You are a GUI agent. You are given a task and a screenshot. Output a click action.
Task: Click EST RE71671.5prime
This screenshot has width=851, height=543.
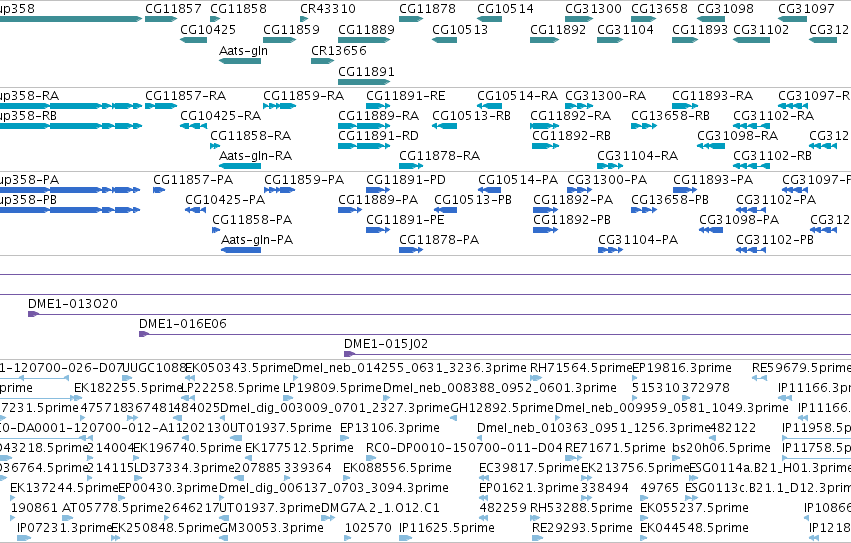[615, 448]
